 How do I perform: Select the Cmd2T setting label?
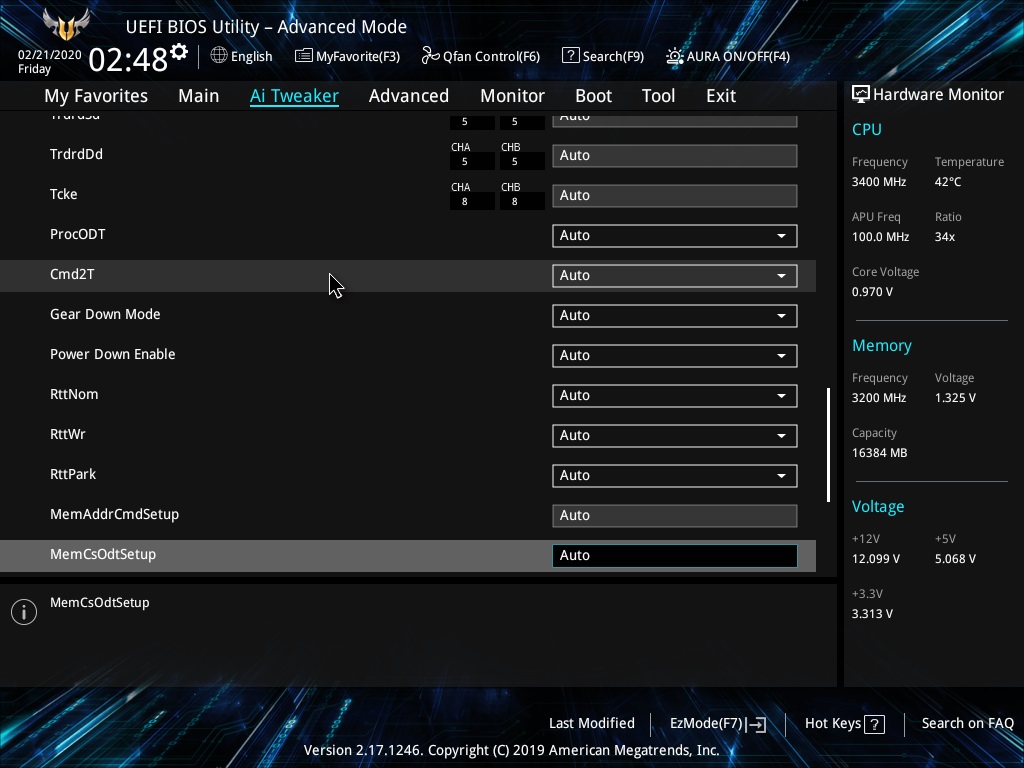coord(72,274)
